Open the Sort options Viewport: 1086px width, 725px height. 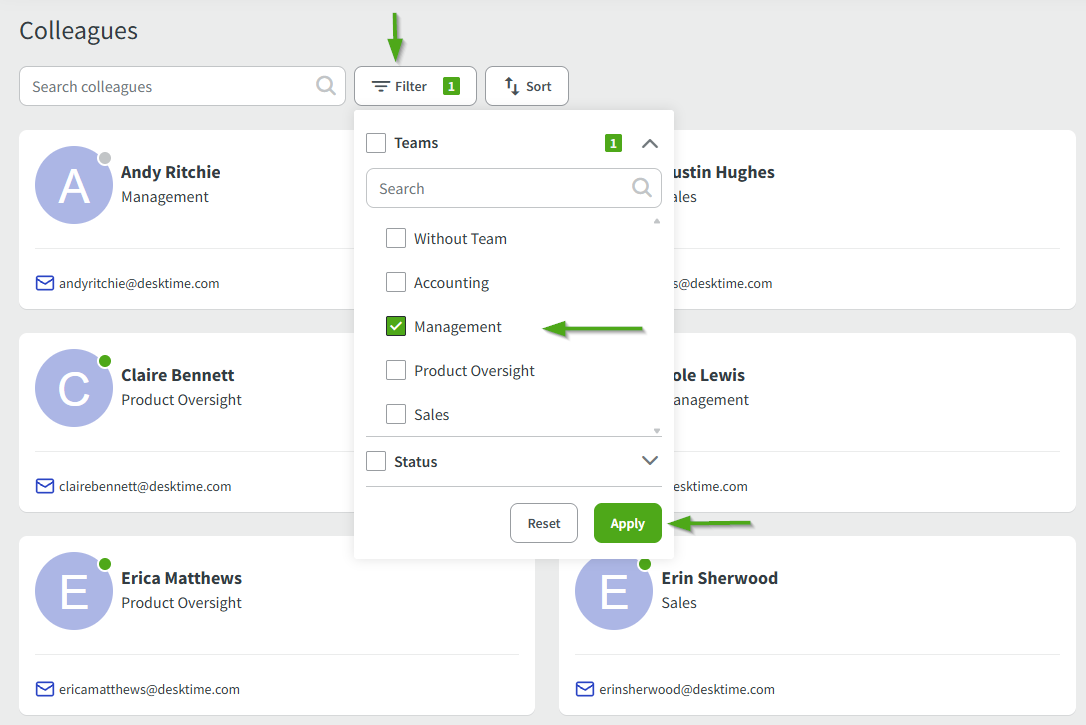tap(527, 86)
